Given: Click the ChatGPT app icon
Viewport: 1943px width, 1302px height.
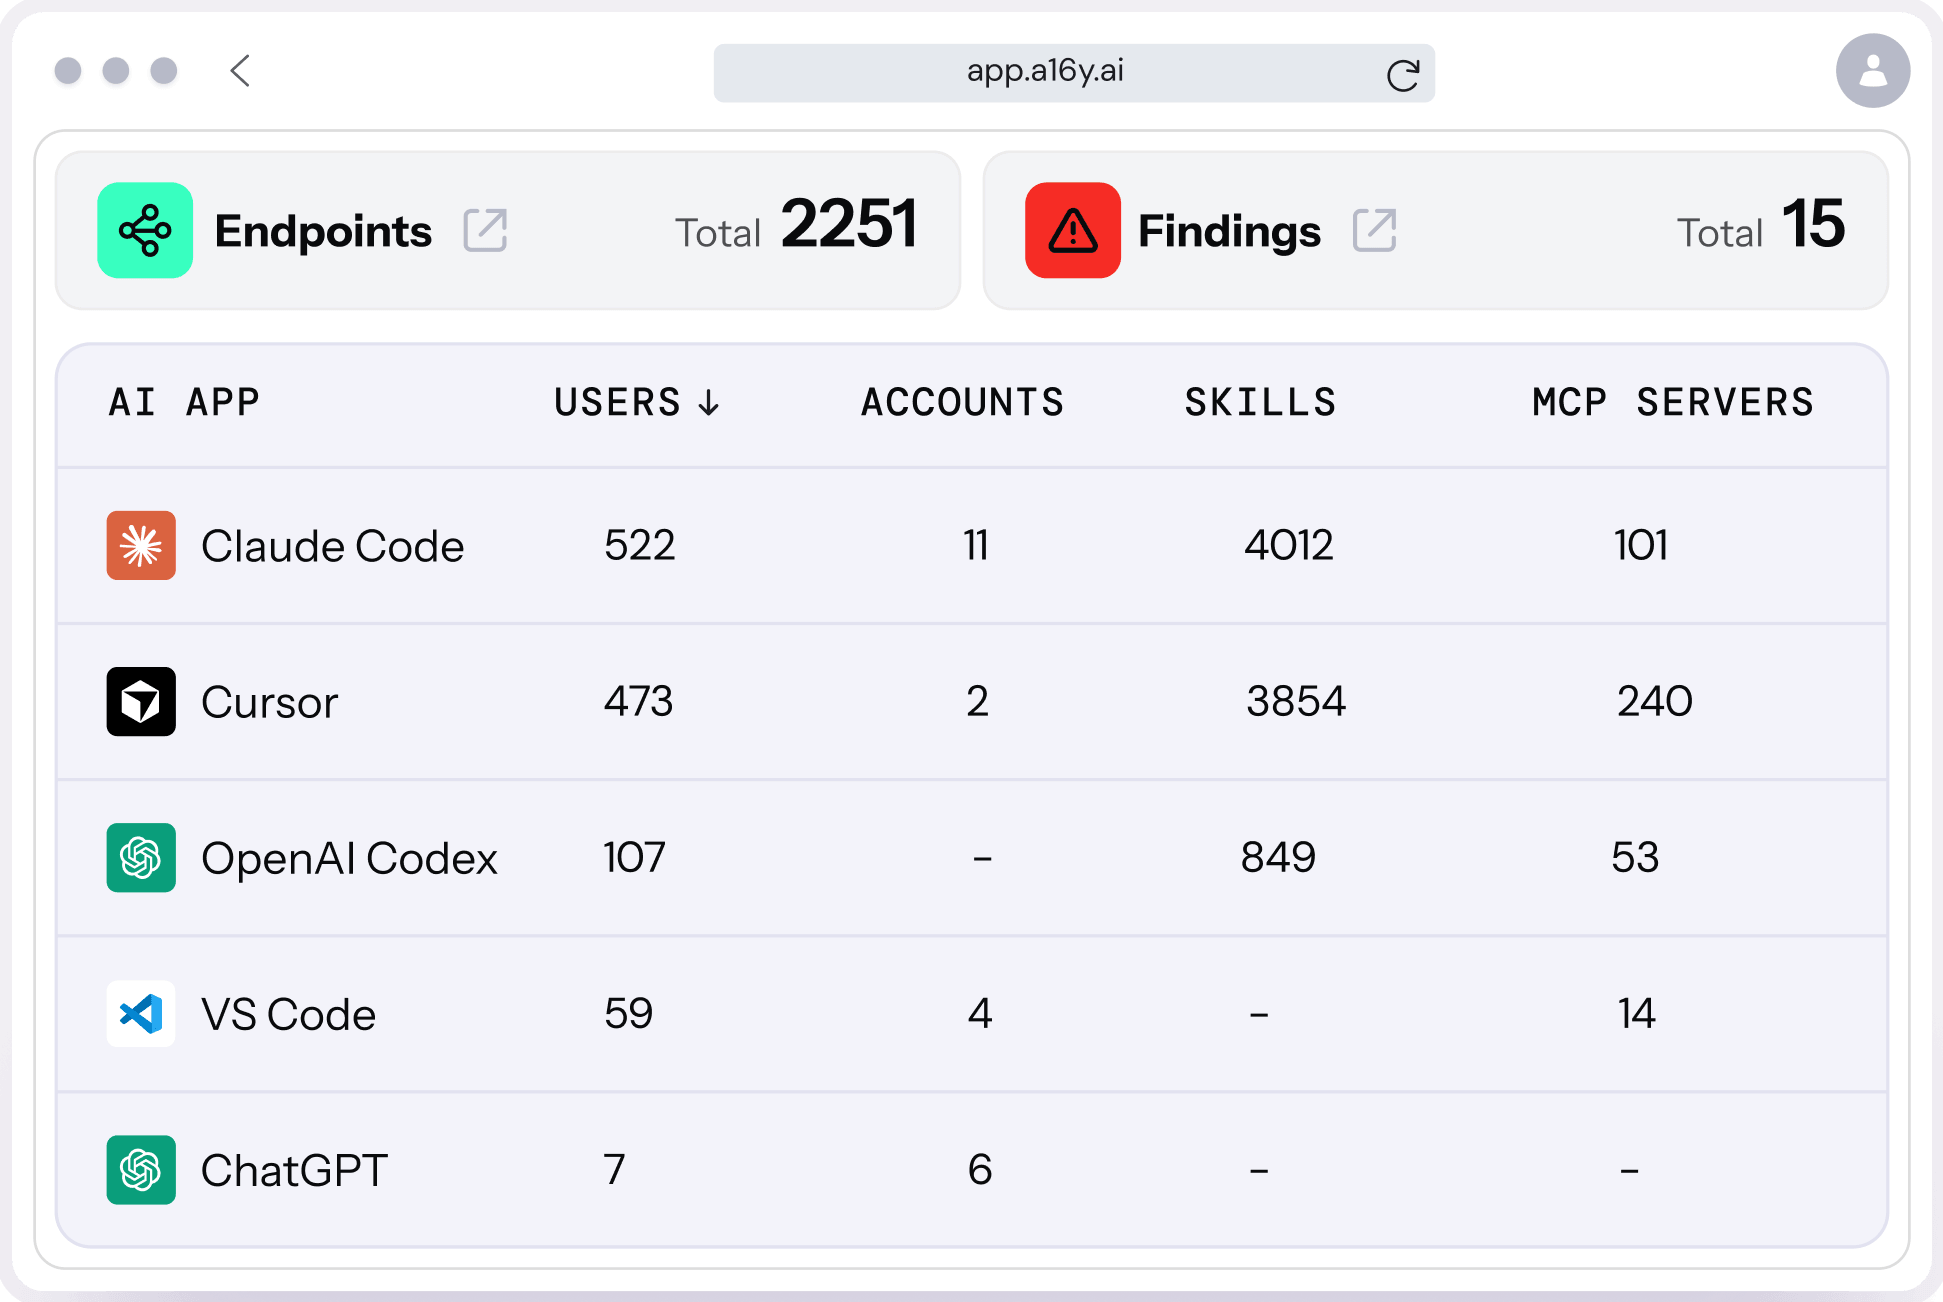Looking at the screenshot, I should coord(141,1170).
